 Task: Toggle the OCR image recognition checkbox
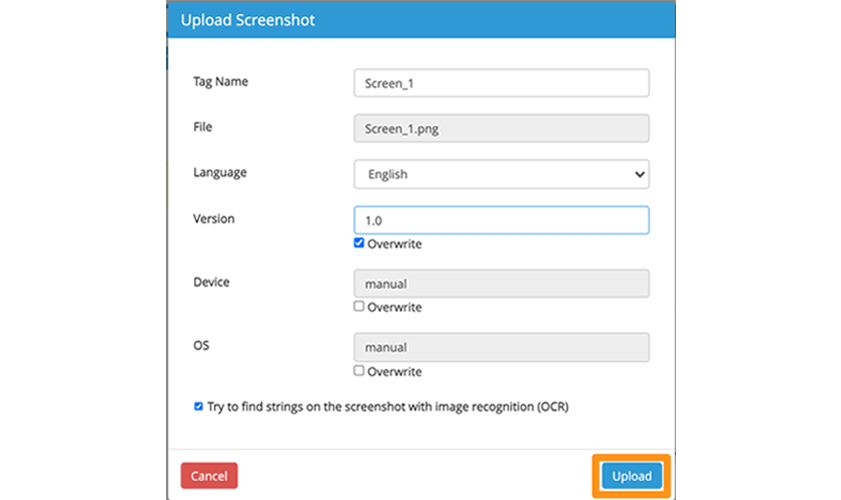(x=198, y=406)
